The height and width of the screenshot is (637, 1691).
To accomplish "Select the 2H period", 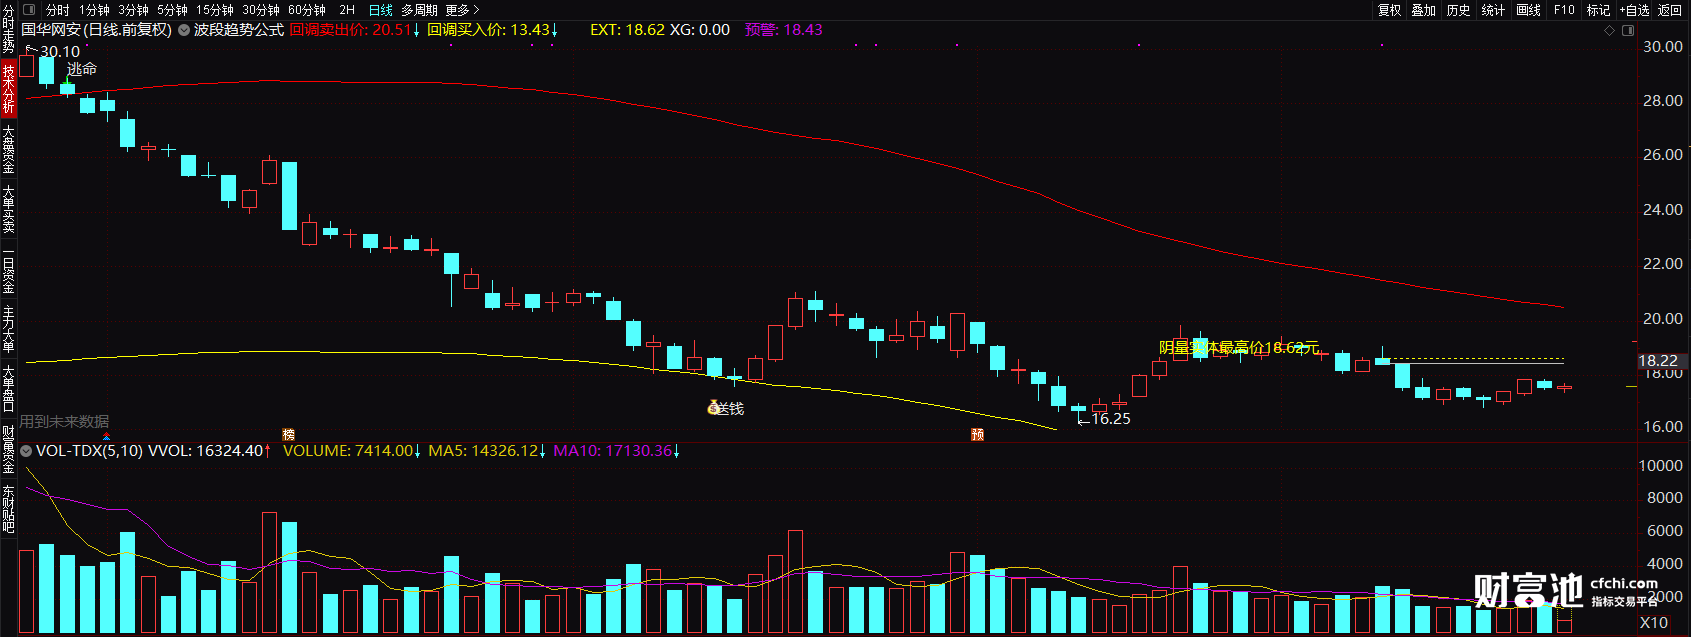I will 347,10.
